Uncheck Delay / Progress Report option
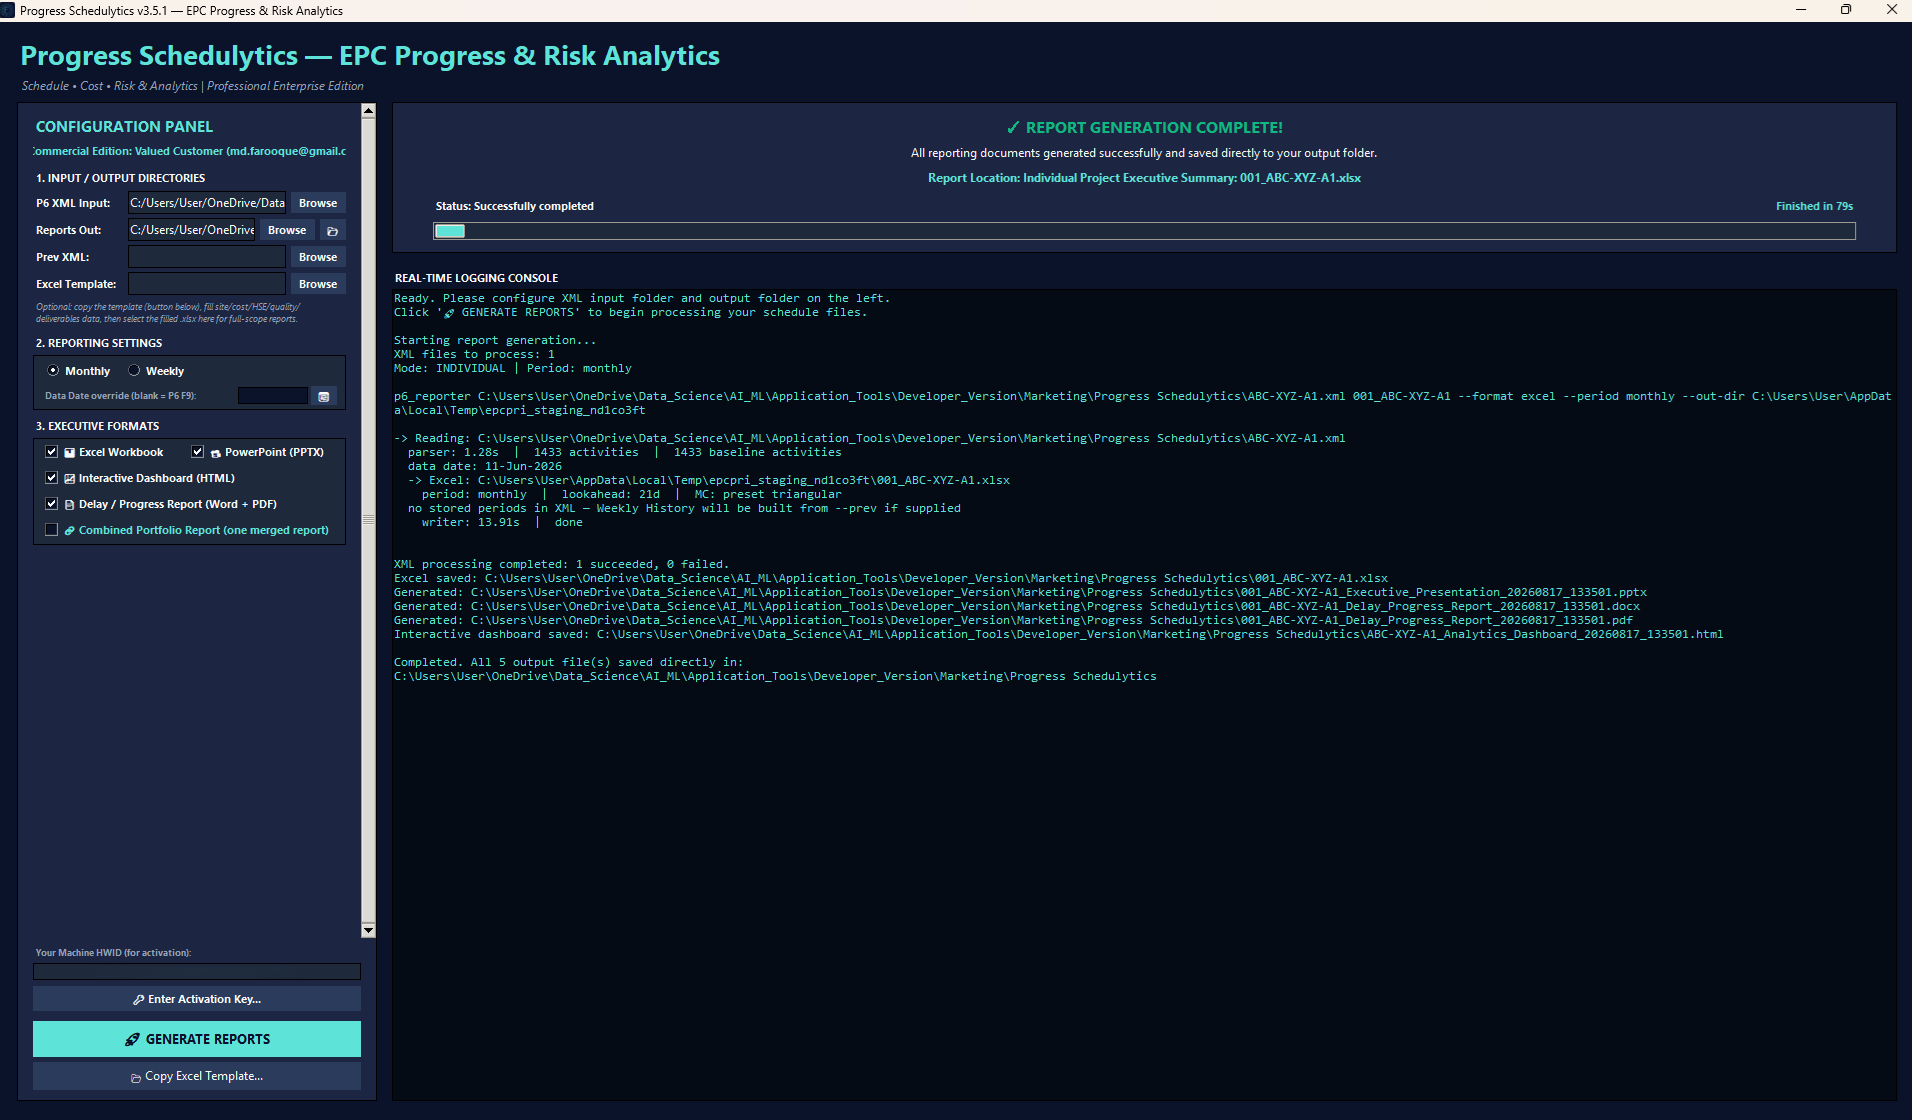Image resolution: width=1912 pixels, height=1120 pixels. pos(52,504)
